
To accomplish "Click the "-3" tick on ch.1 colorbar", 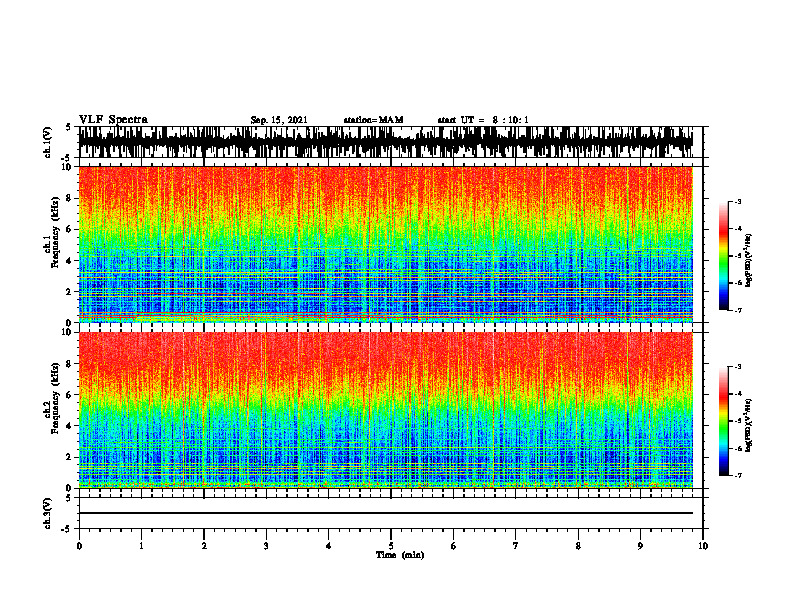I will 738,202.
